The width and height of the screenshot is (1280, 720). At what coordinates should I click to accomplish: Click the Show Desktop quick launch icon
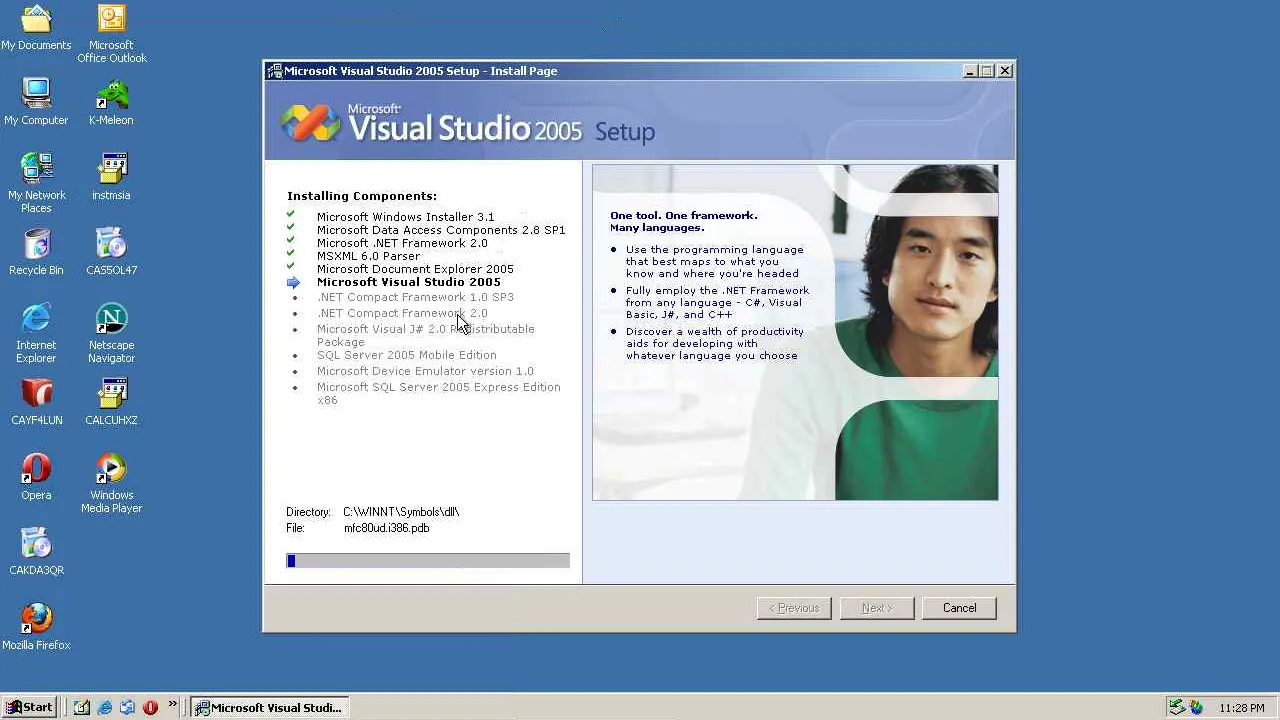point(82,707)
